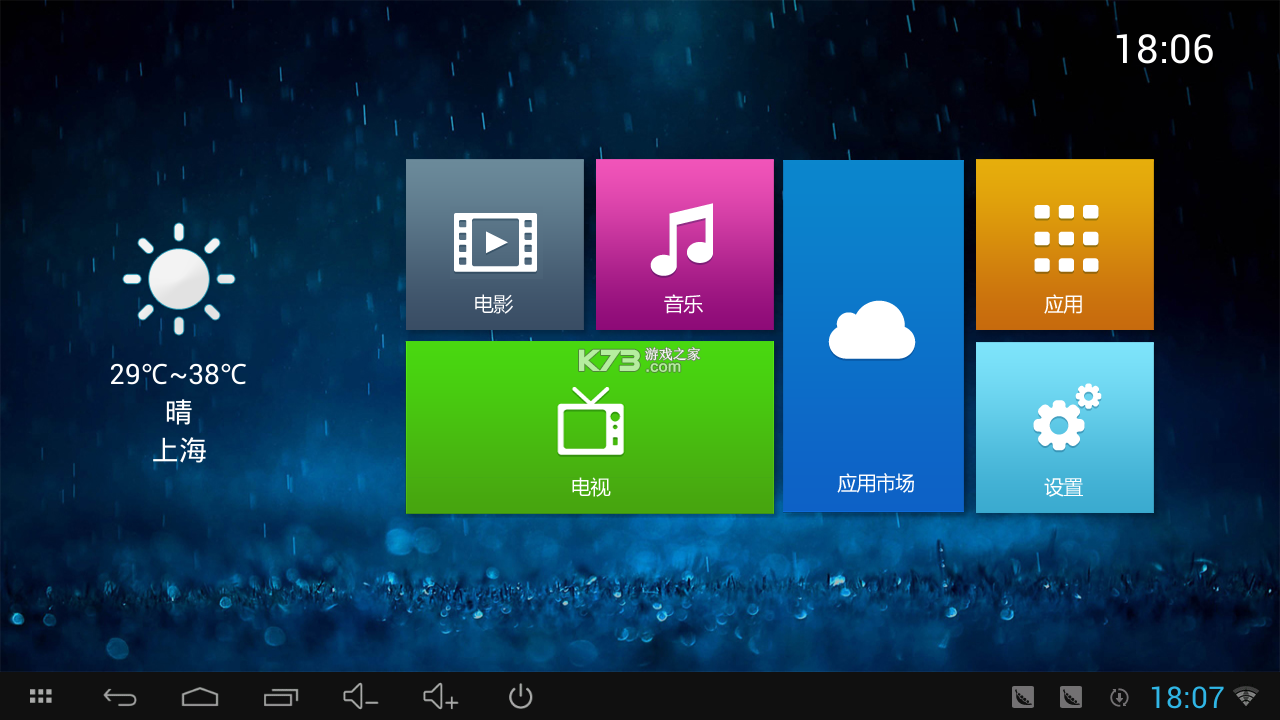Tap the Wi-Fi signal icon
Viewport: 1280px width, 720px height.
[x=1246, y=696]
